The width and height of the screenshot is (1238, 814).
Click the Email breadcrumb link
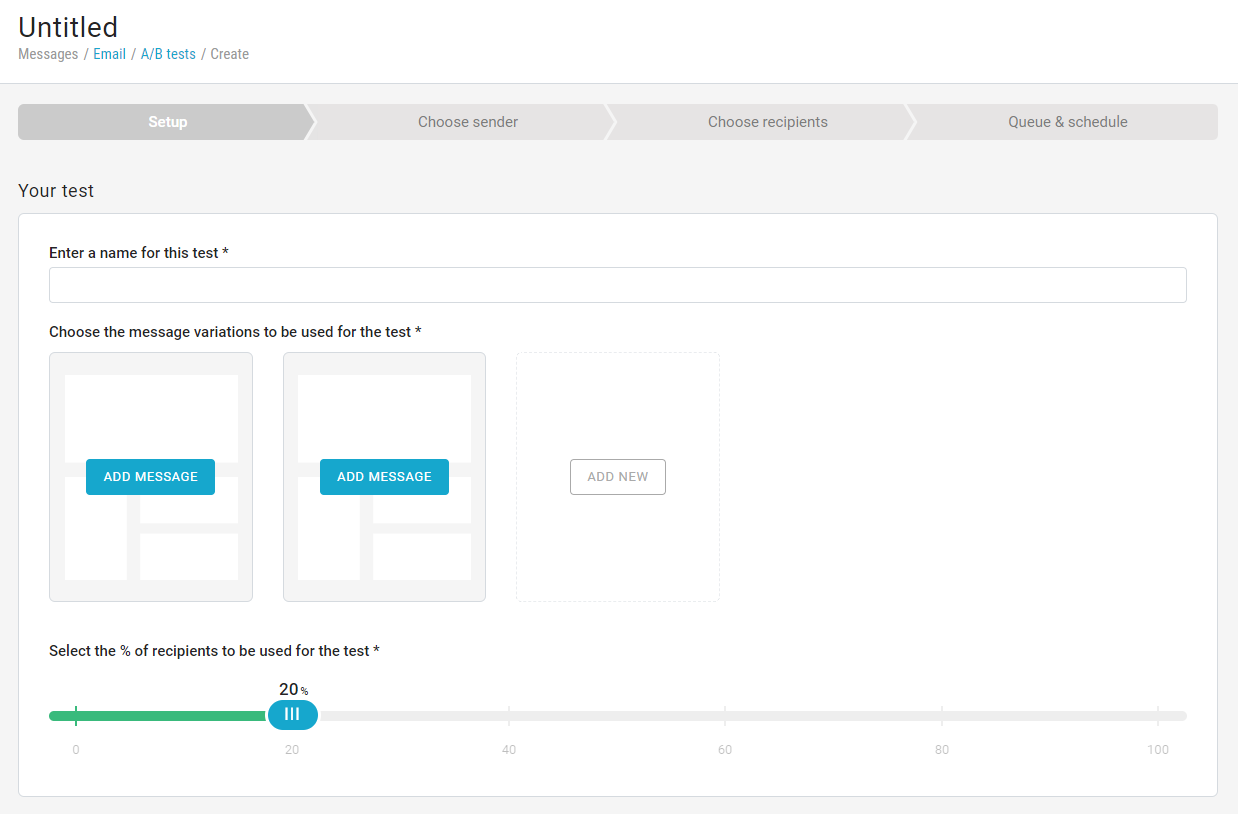[x=109, y=54]
